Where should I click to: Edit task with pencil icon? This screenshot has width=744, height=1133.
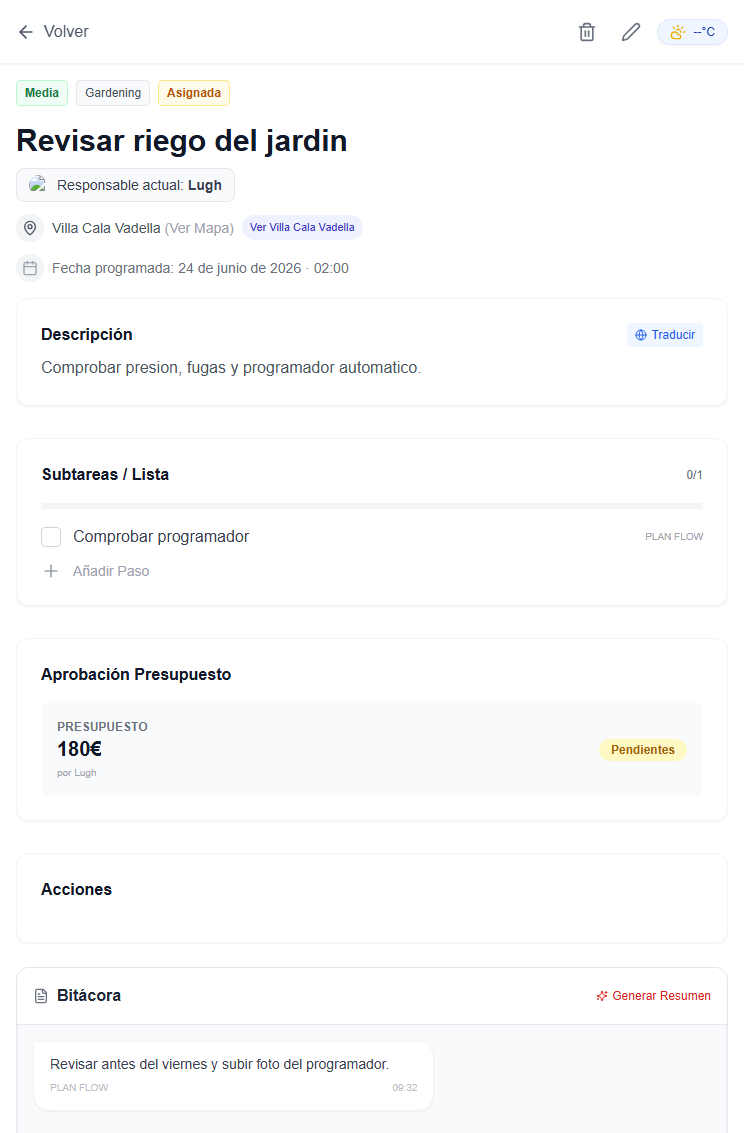[631, 32]
